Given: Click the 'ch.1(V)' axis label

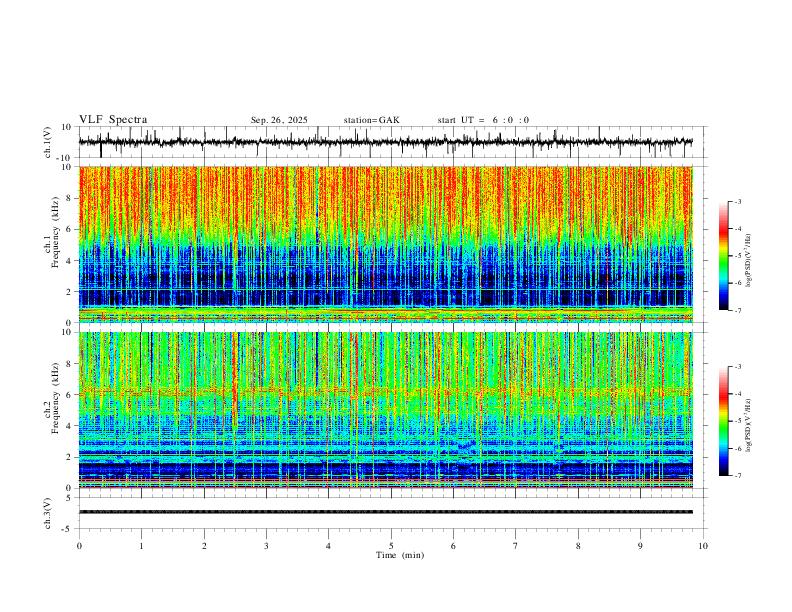Looking at the screenshot, I should pos(48,142).
